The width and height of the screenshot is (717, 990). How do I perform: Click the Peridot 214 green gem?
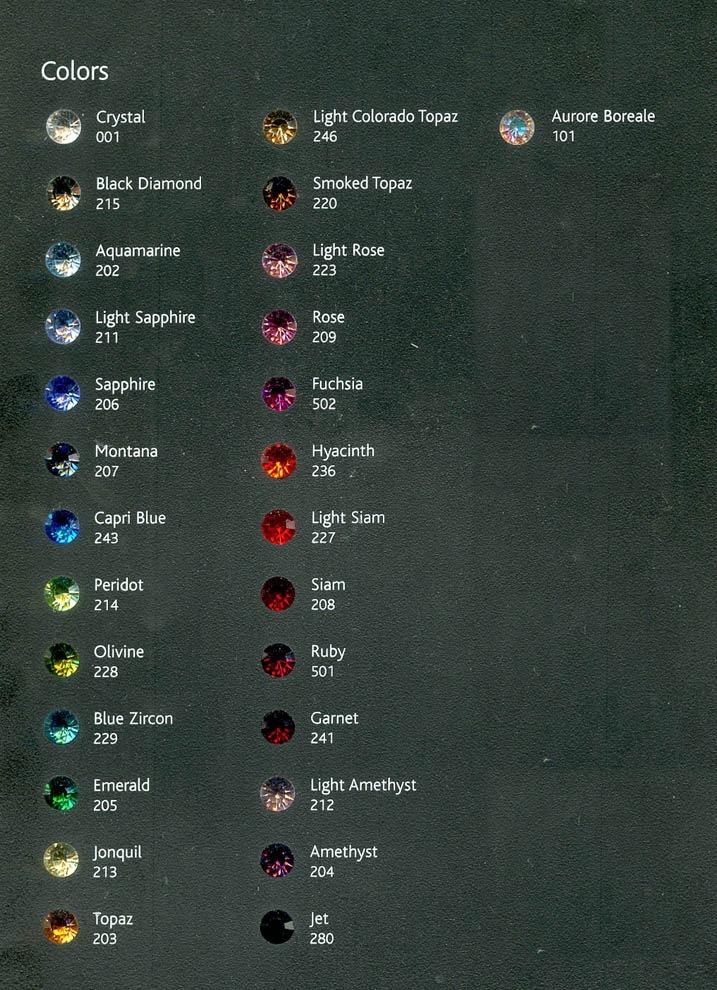[x=62, y=594]
